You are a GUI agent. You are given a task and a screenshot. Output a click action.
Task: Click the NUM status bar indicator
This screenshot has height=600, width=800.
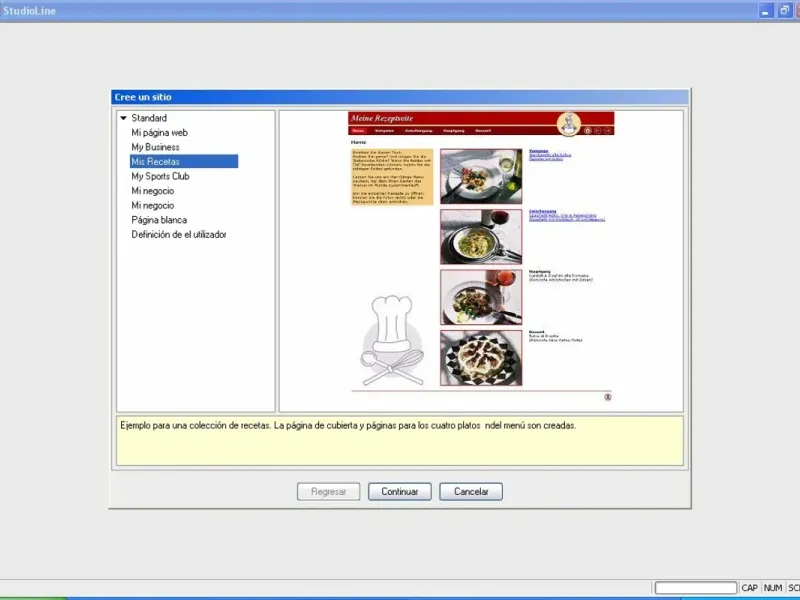772,588
